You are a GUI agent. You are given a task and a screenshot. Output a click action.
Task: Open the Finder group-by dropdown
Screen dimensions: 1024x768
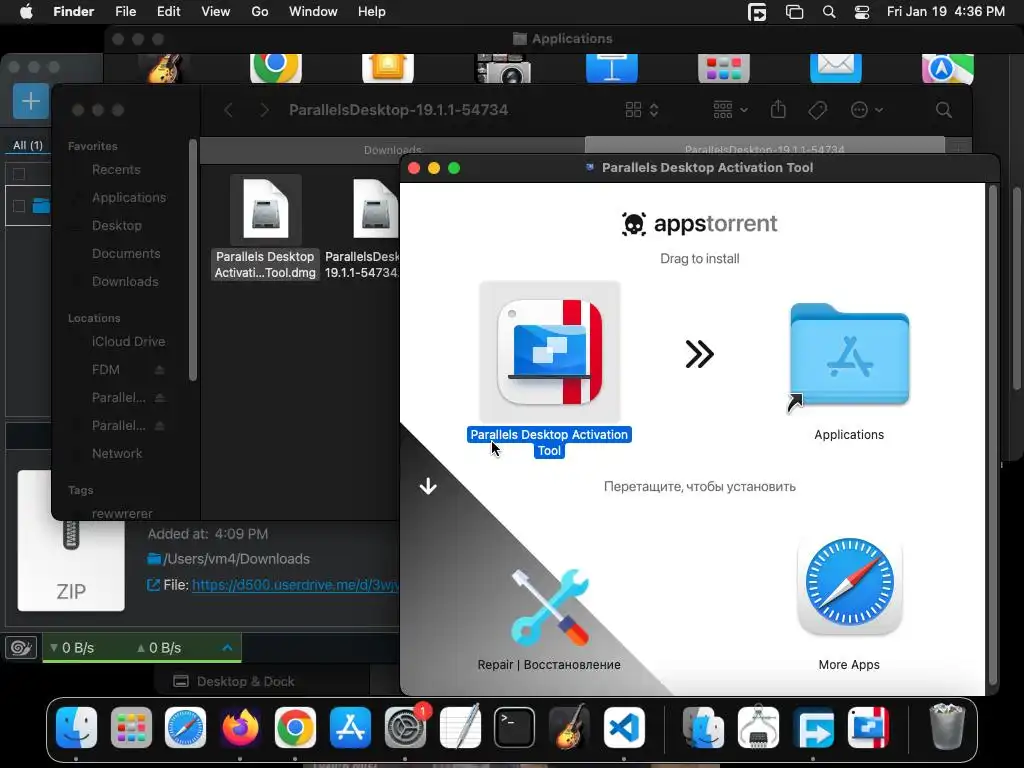coord(730,110)
